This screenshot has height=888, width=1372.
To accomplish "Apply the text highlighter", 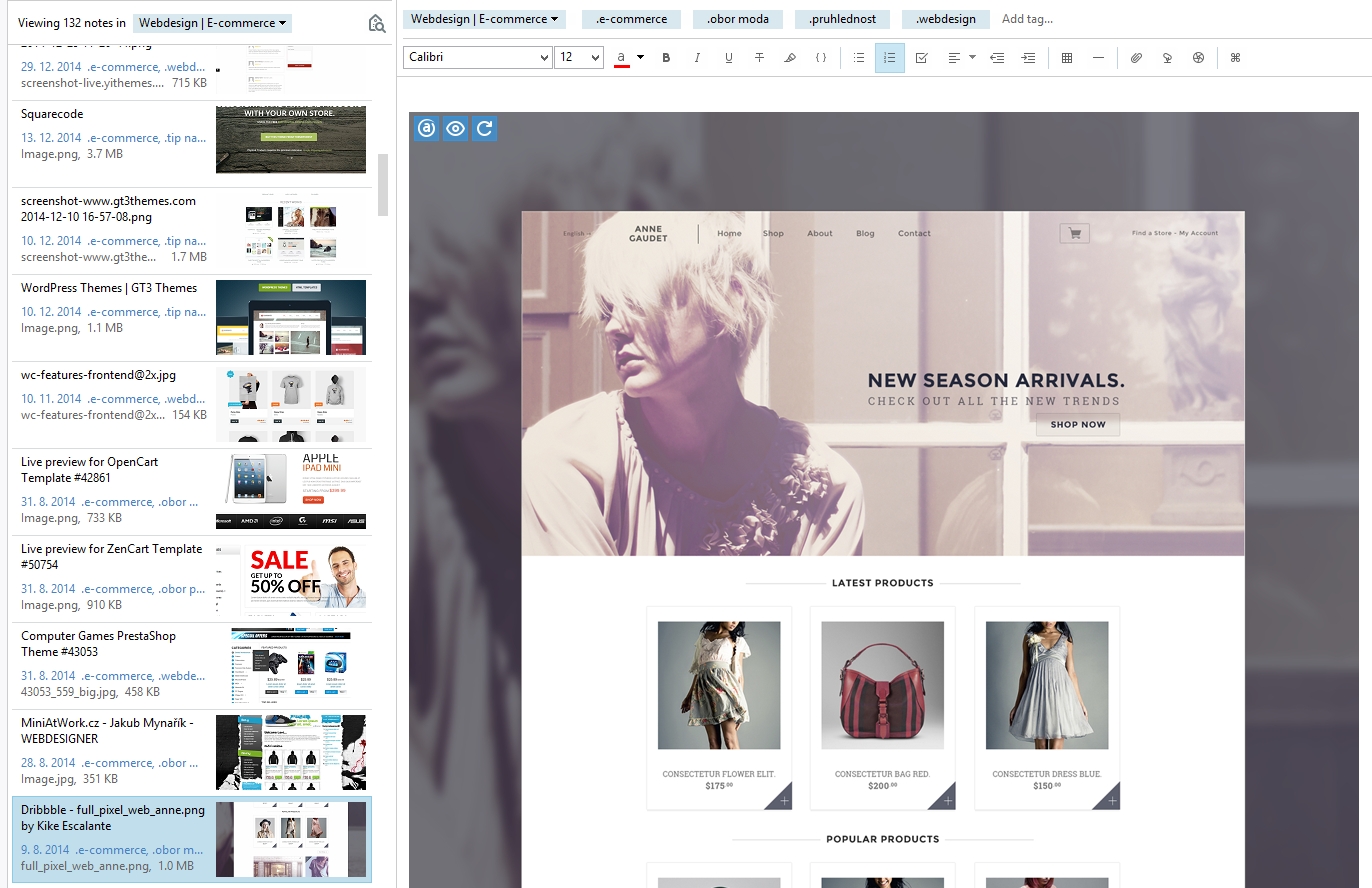I will coord(790,58).
